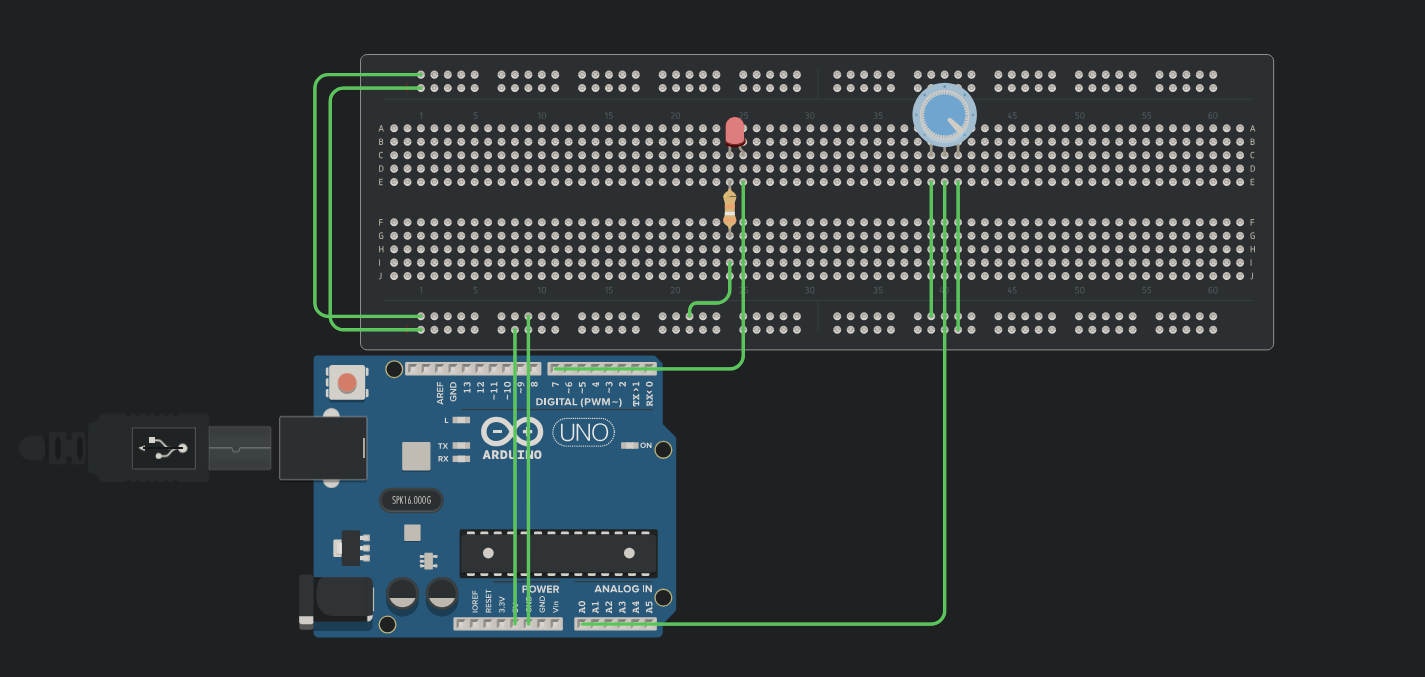Select the Vin pin on power header
This screenshot has width=1425, height=677.
click(x=555, y=624)
